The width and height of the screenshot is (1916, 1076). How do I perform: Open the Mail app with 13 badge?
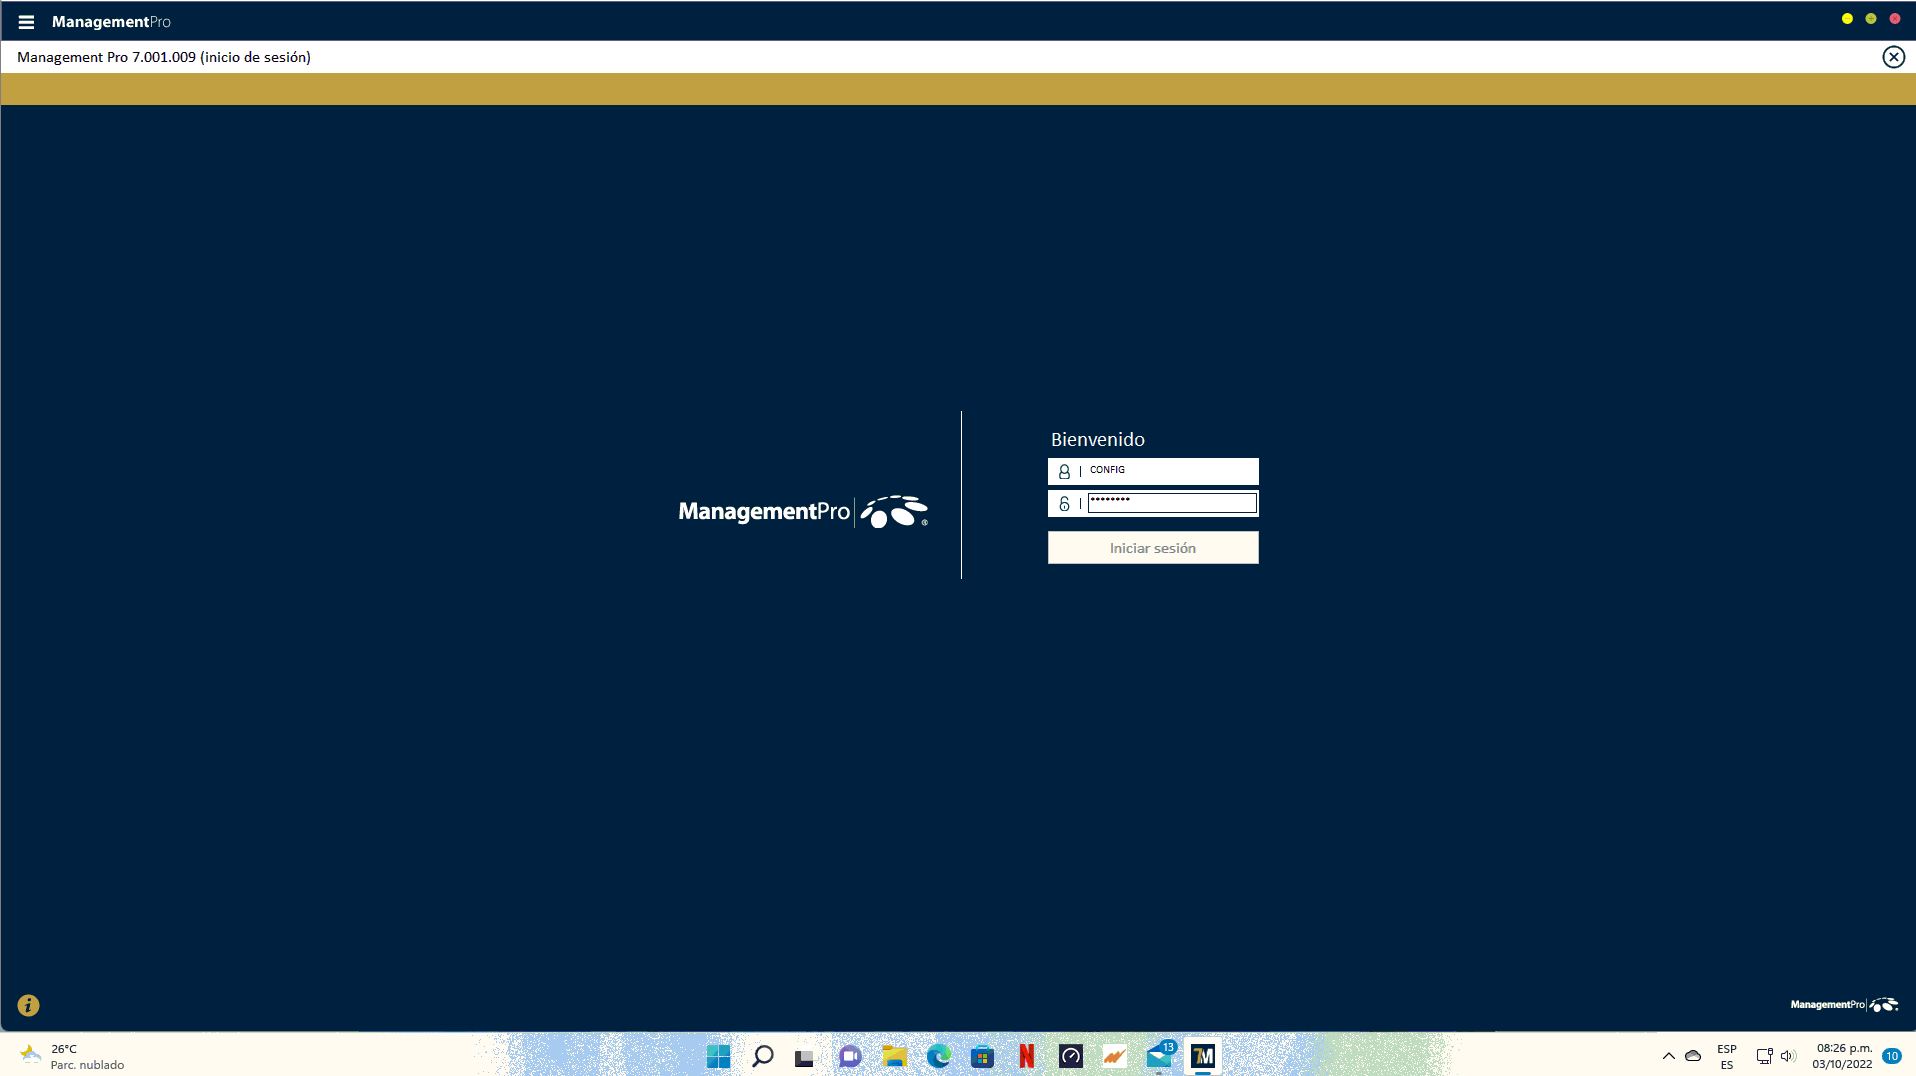pyautogui.click(x=1159, y=1056)
